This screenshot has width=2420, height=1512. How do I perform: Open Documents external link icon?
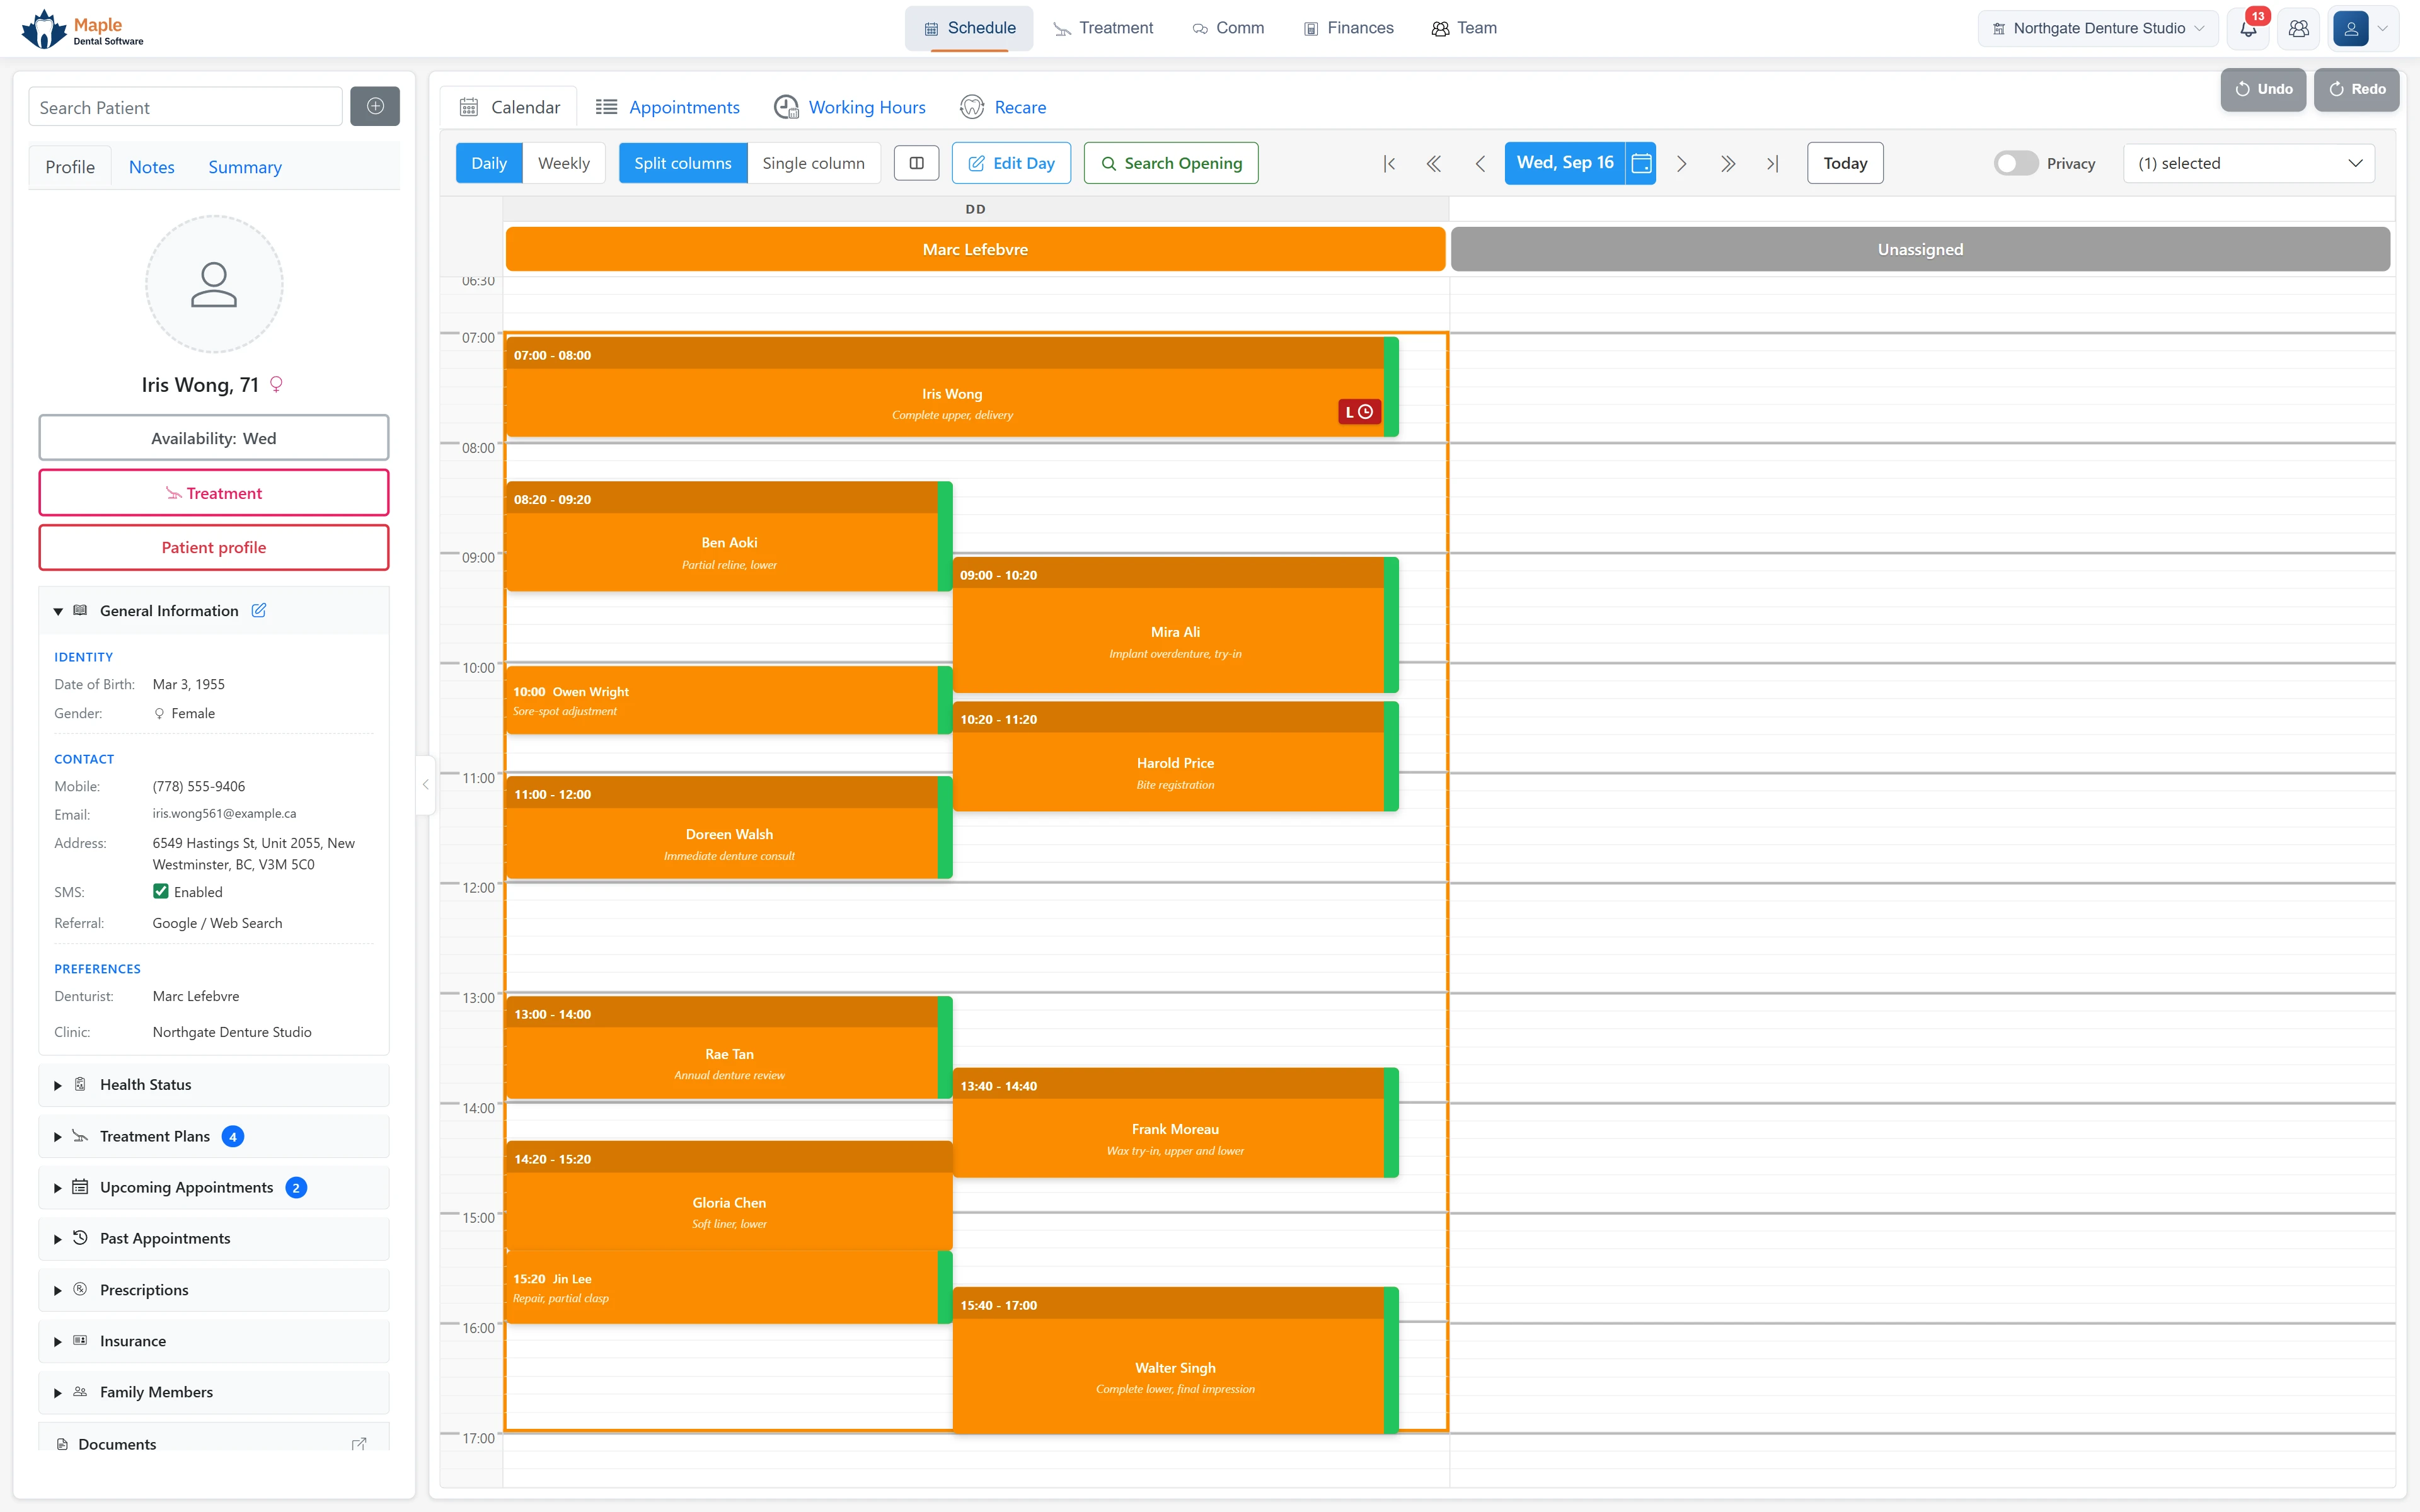click(359, 1444)
